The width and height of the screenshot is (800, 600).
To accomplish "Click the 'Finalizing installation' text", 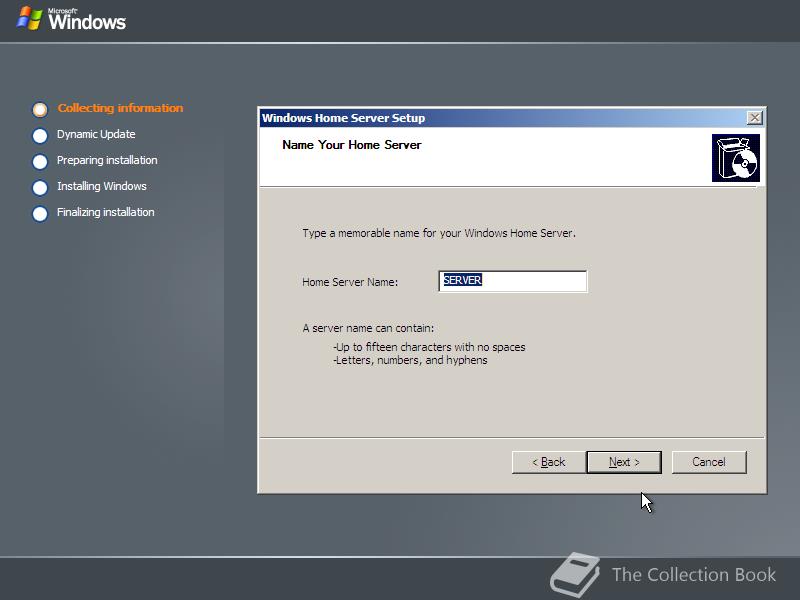I will [x=106, y=212].
